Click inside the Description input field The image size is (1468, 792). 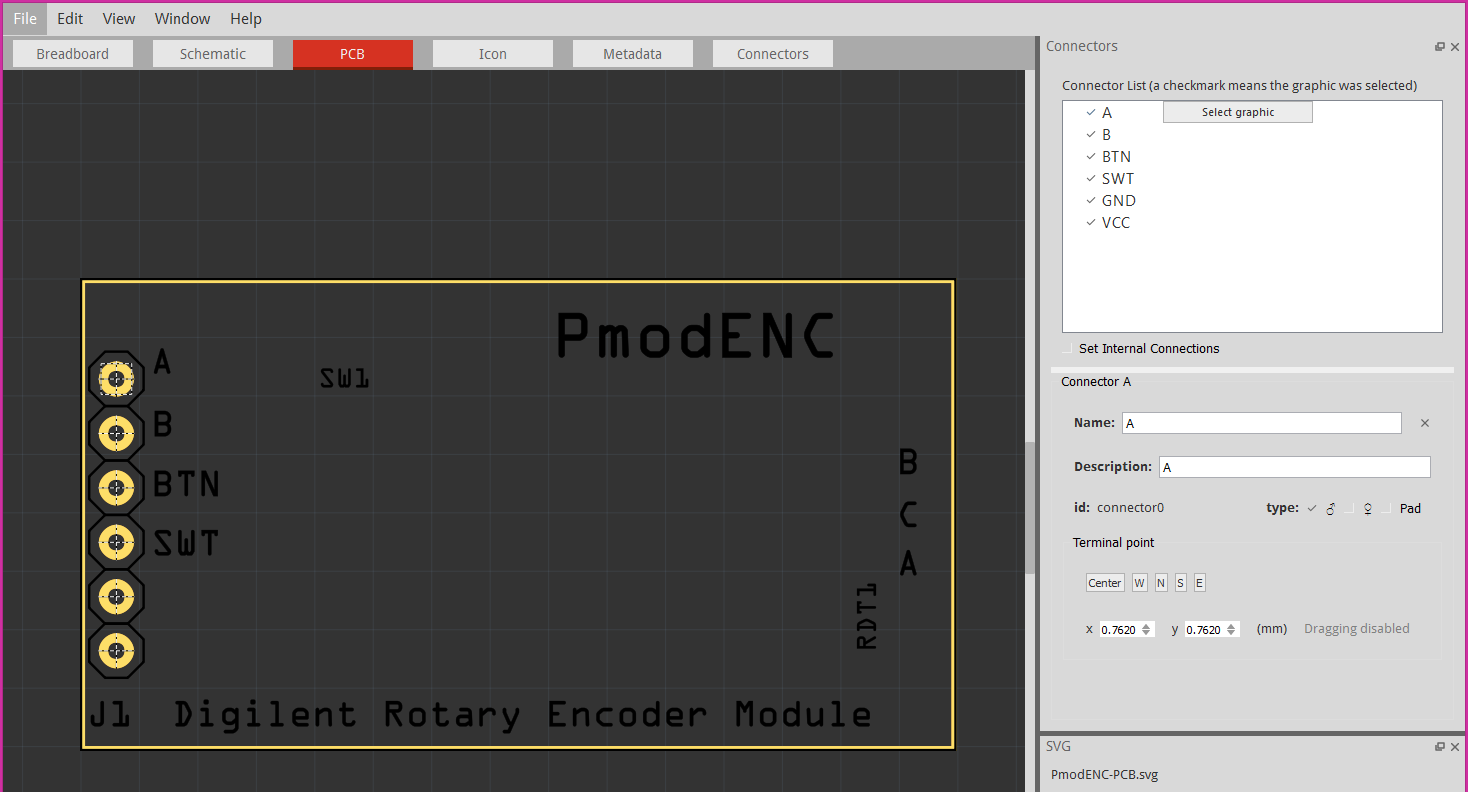pyautogui.click(x=1294, y=466)
